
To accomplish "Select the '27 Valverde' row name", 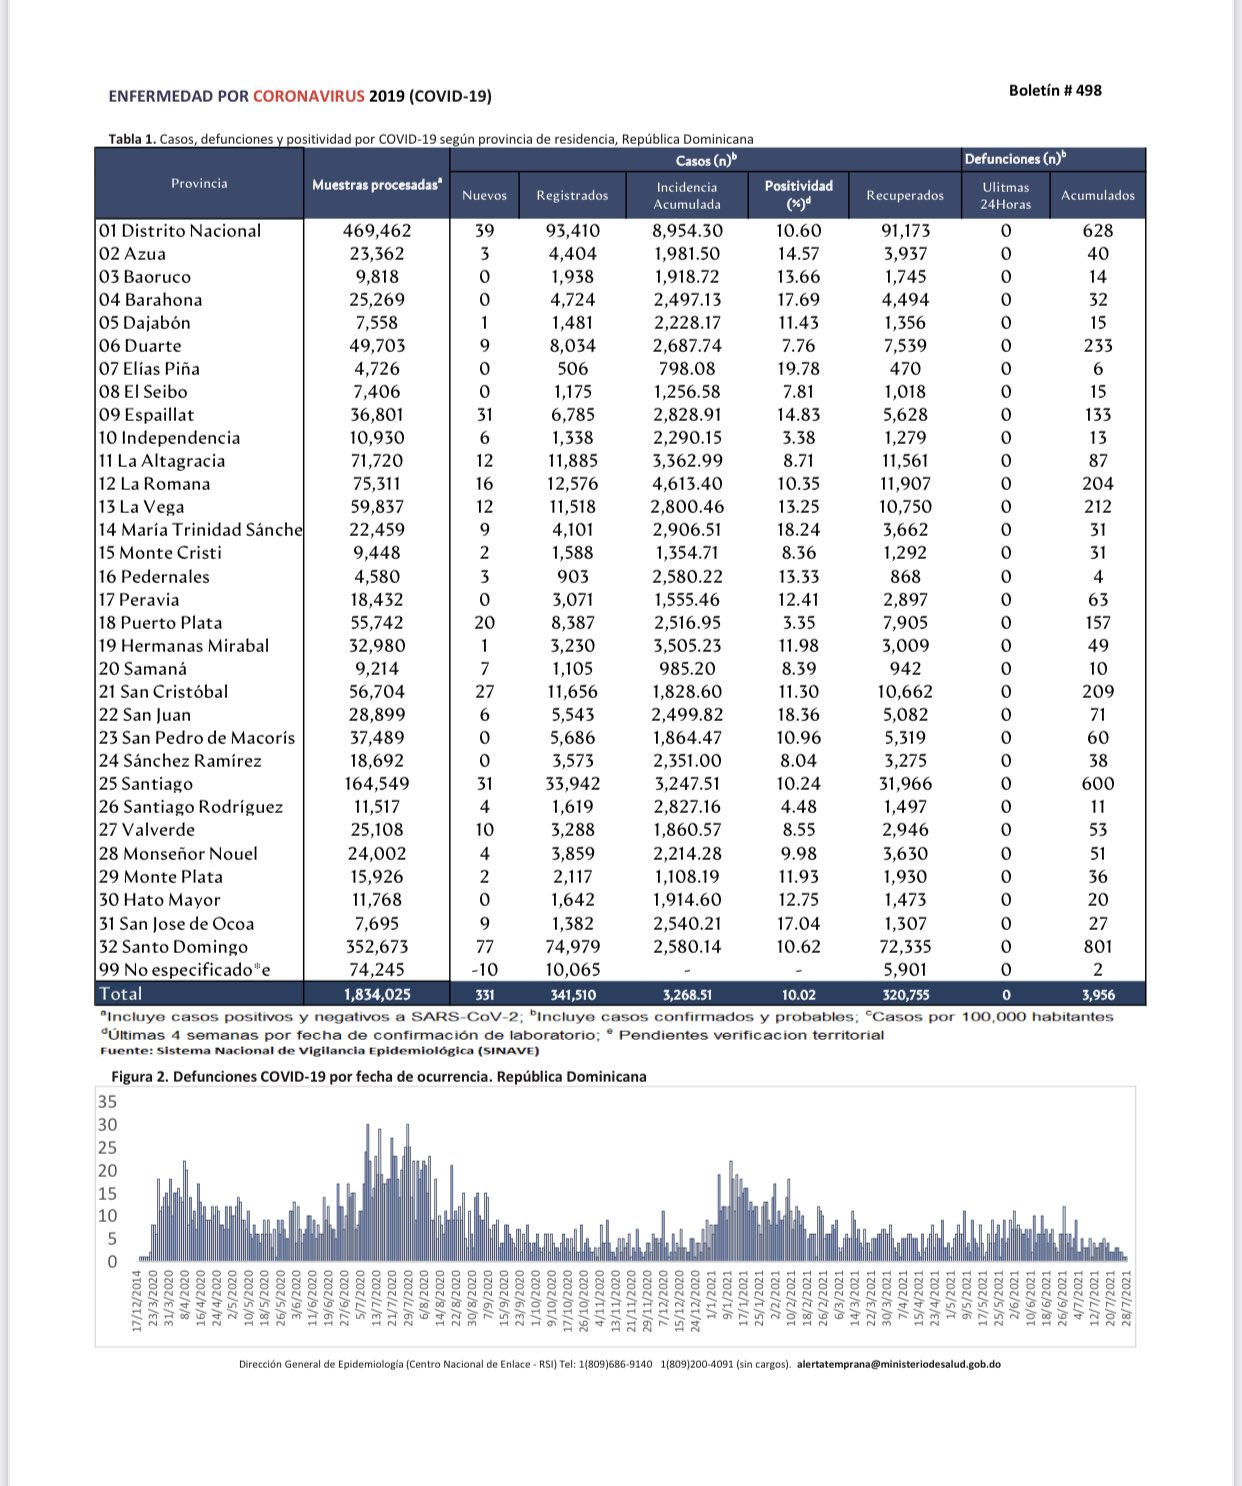I will pyautogui.click(x=147, y=829).
